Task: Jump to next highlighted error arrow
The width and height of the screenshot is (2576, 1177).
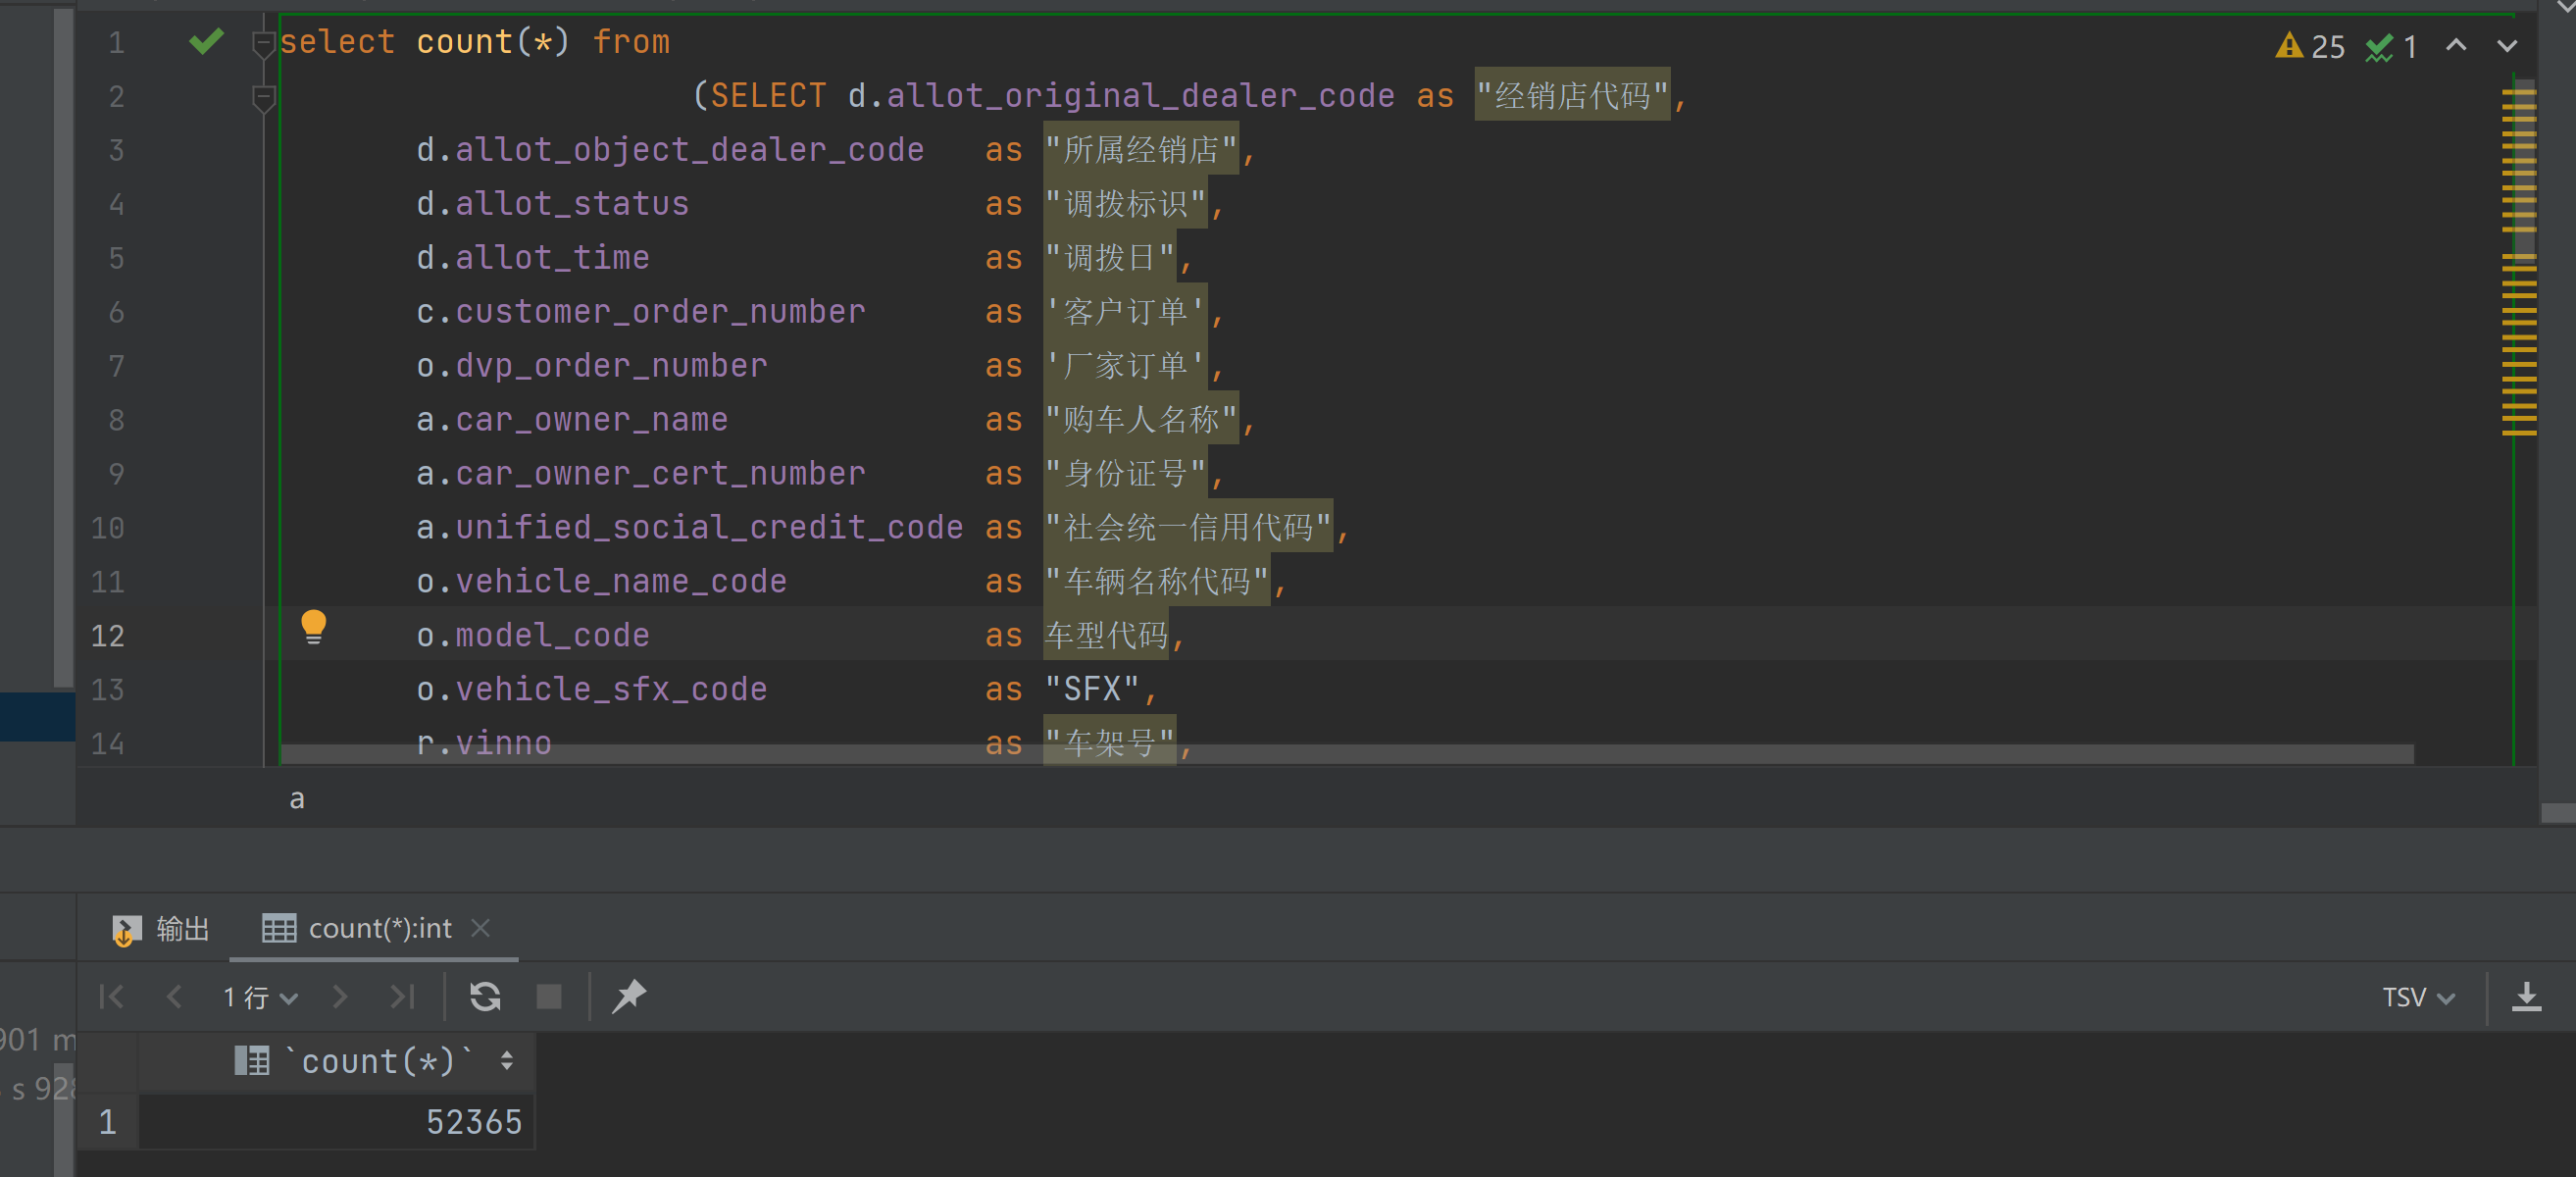Action: [x=2506, y=46]
